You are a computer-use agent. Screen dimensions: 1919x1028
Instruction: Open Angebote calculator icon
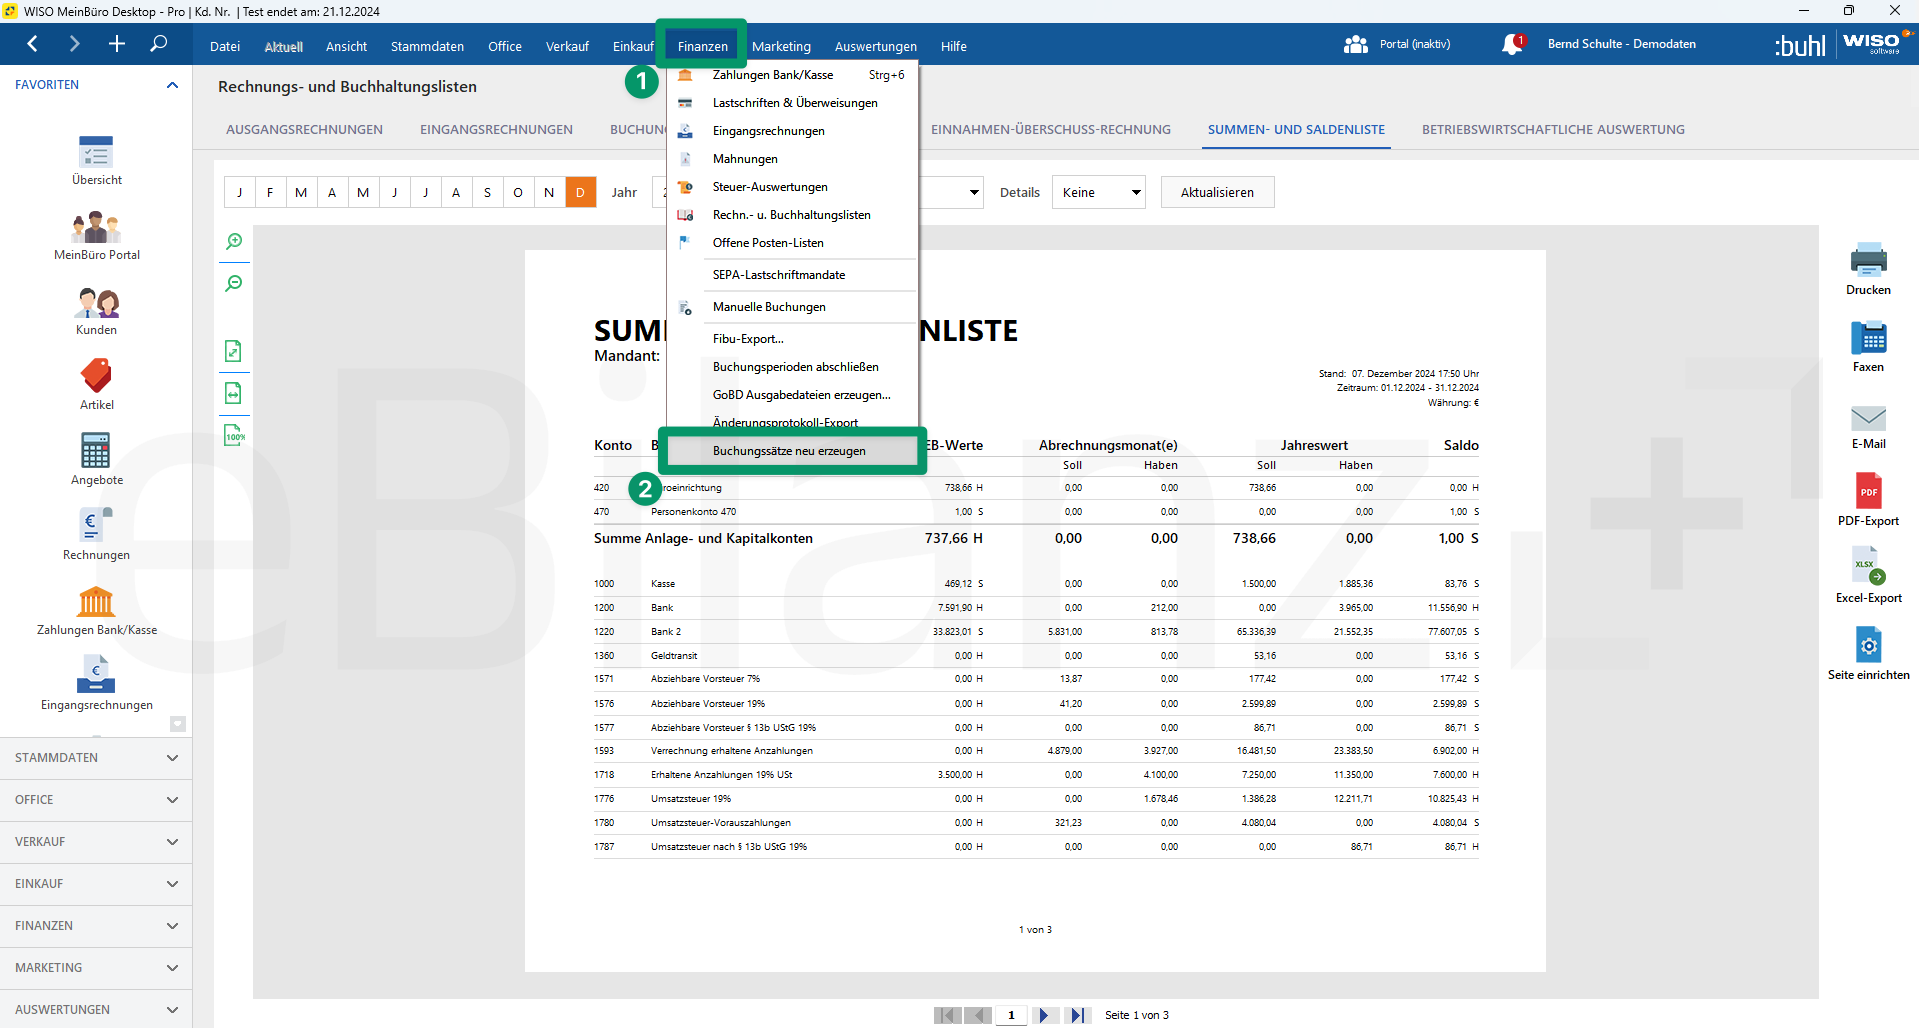pyautogui.click(x=96, y=461)
